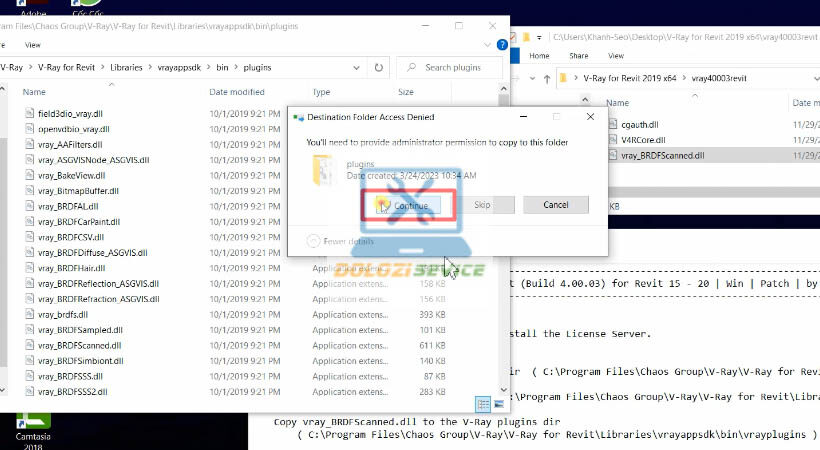This screenshot has width=820, height=450.
Task: Select vray_BRDFHair.dll file
Action: 72,268
